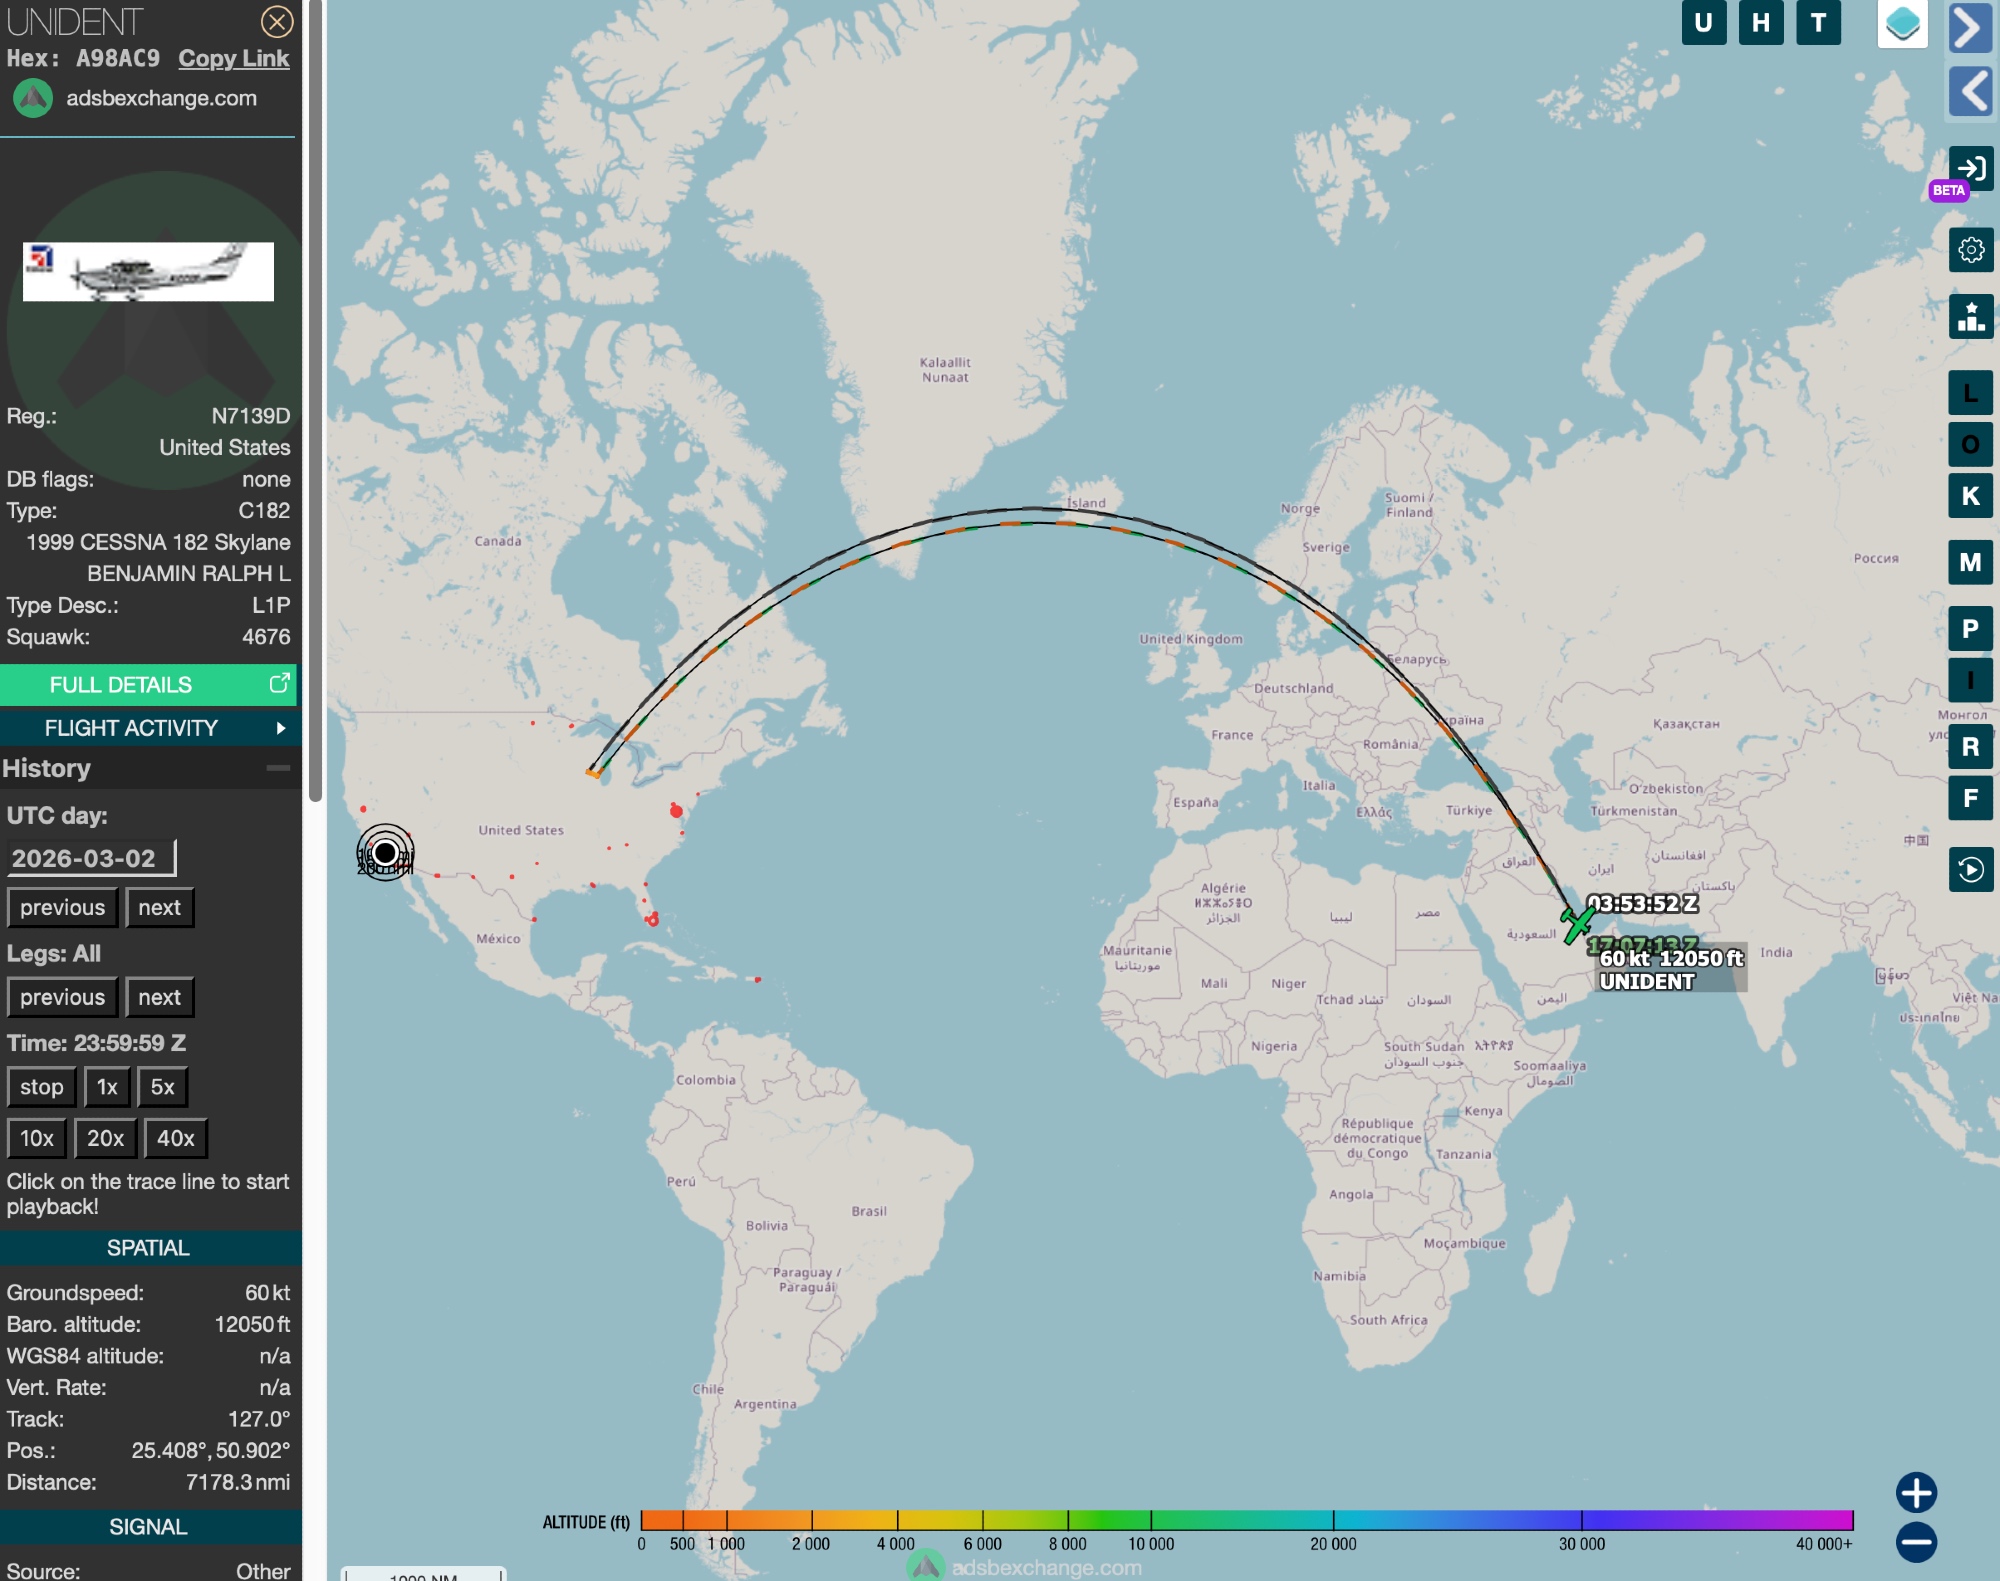Image resolution: width=2000 pixels, height=1581 pixels.
Task: Toggle the U filter button
Action: 1704,23
